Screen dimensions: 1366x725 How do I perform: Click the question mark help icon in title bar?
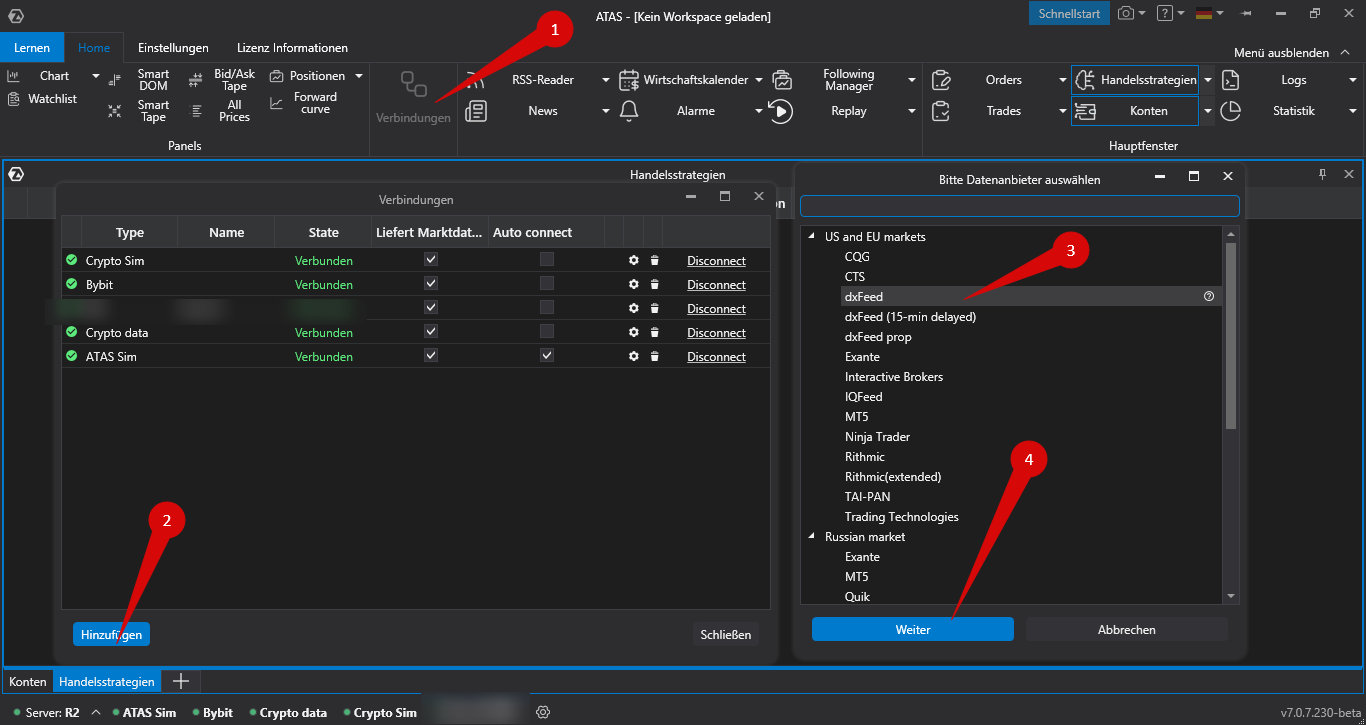(1164, 13)
